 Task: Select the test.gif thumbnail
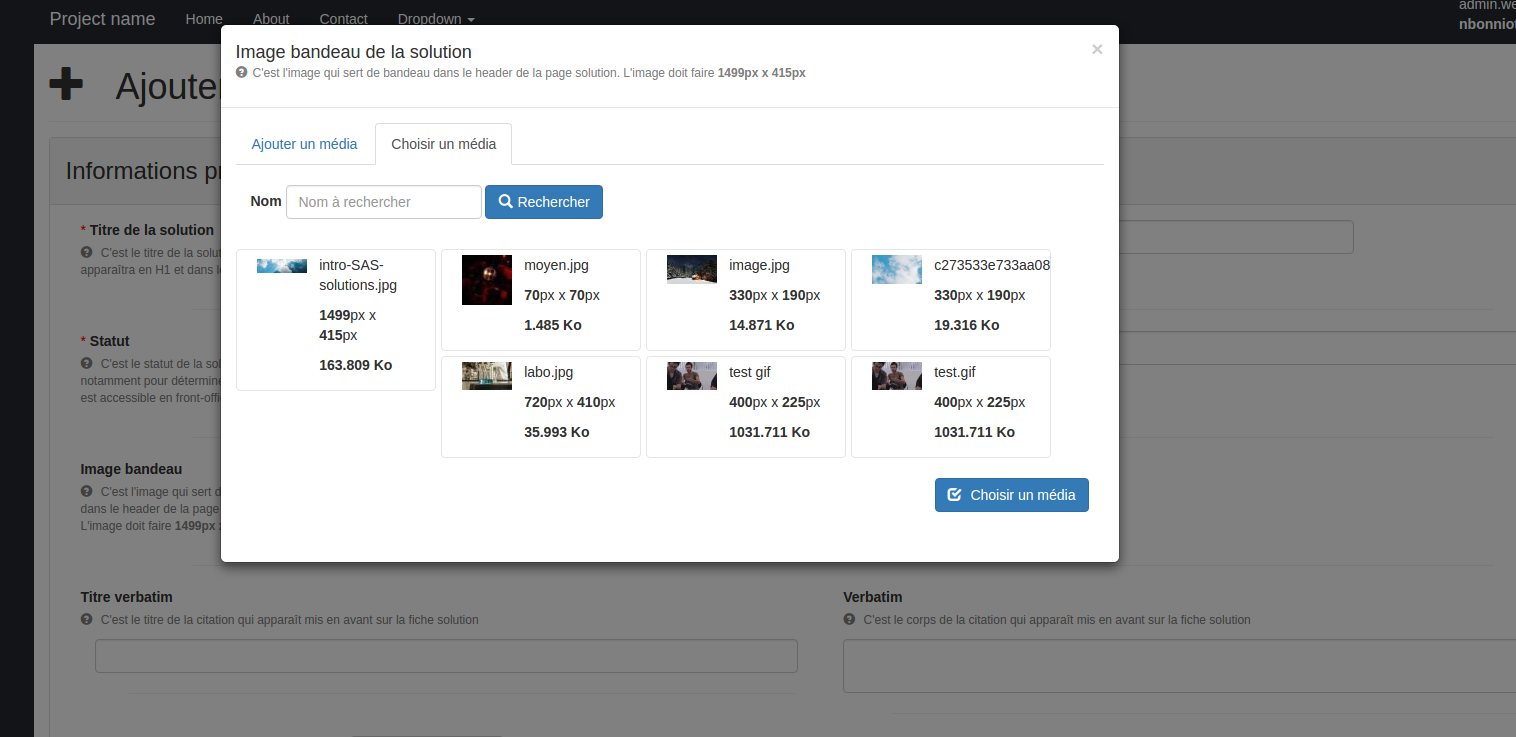pos(897,376)
